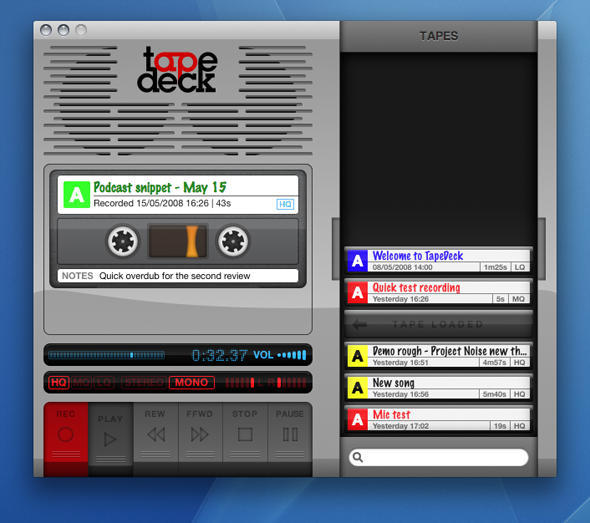This screenshot has height=523, width=590.
Task: Collapse the tapes drawer with its left handle
Action: [336, 248]
